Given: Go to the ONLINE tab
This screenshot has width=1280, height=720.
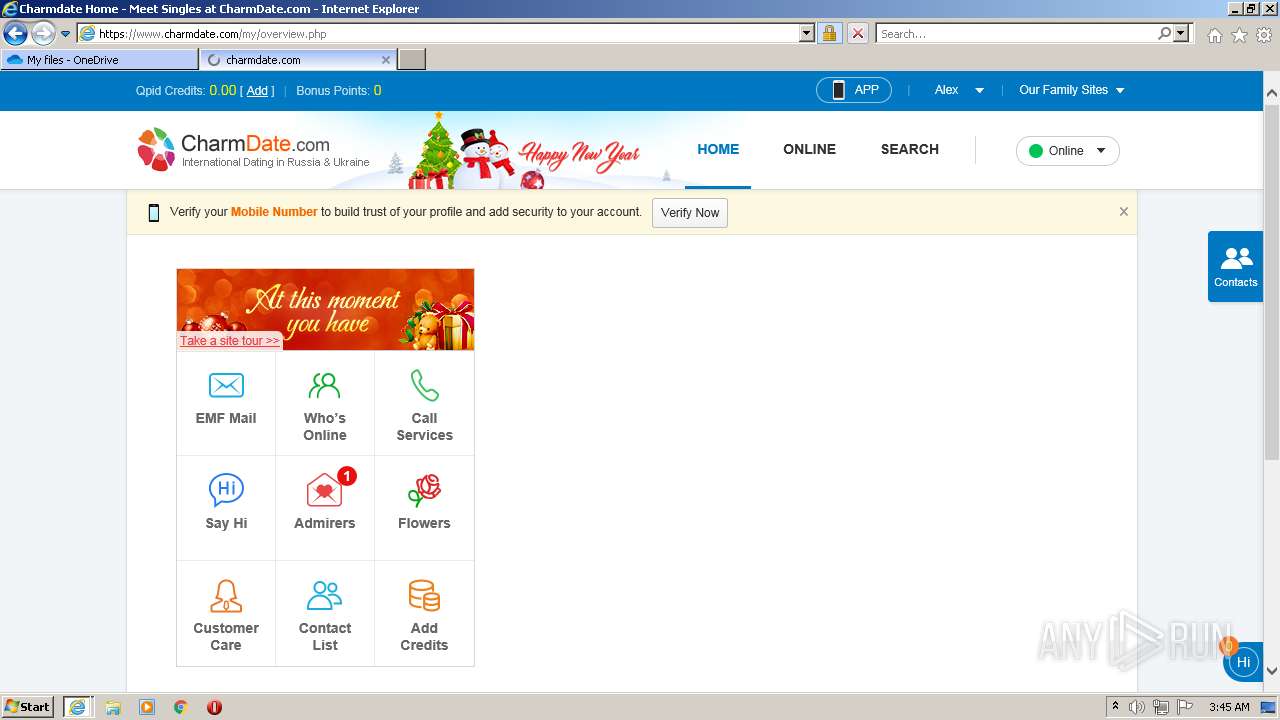Looking at the screenshot, I should (809, 149).
